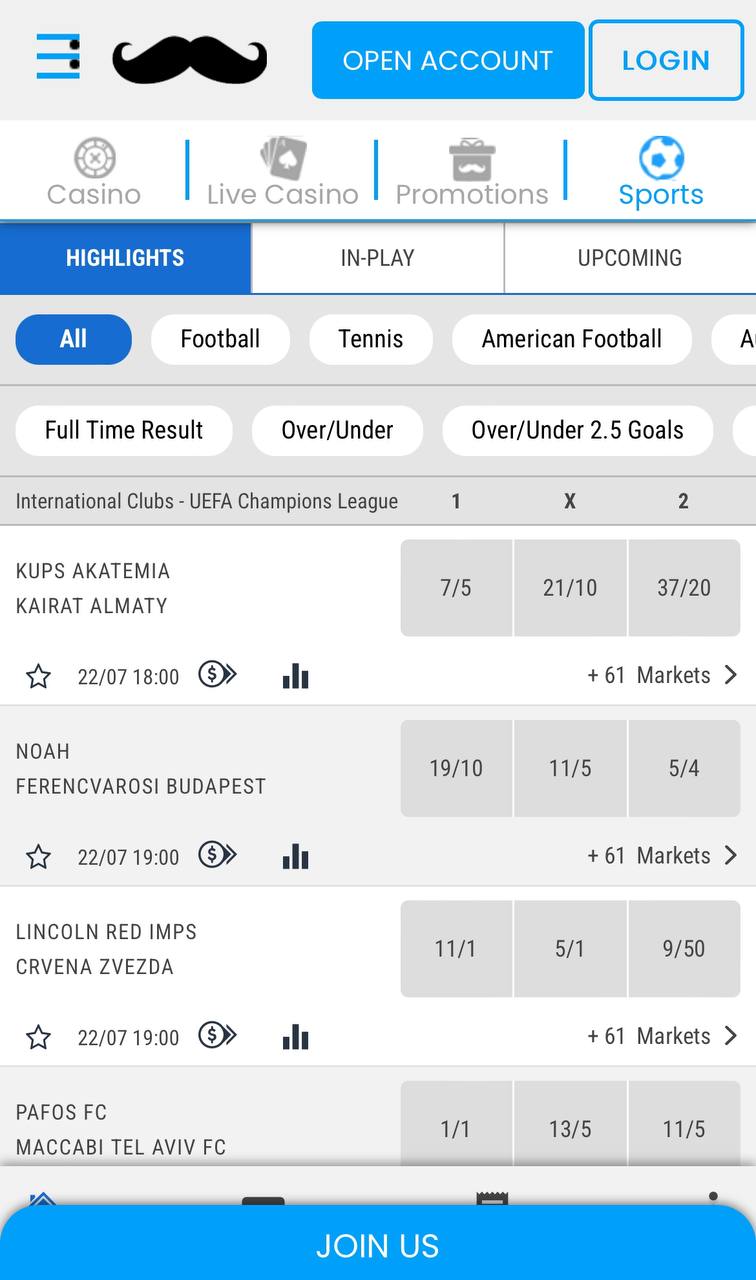The width and height of the screenshot is (756, 1280).
Task: Open the Live Casino cards icon
Action: coord(283,158)
